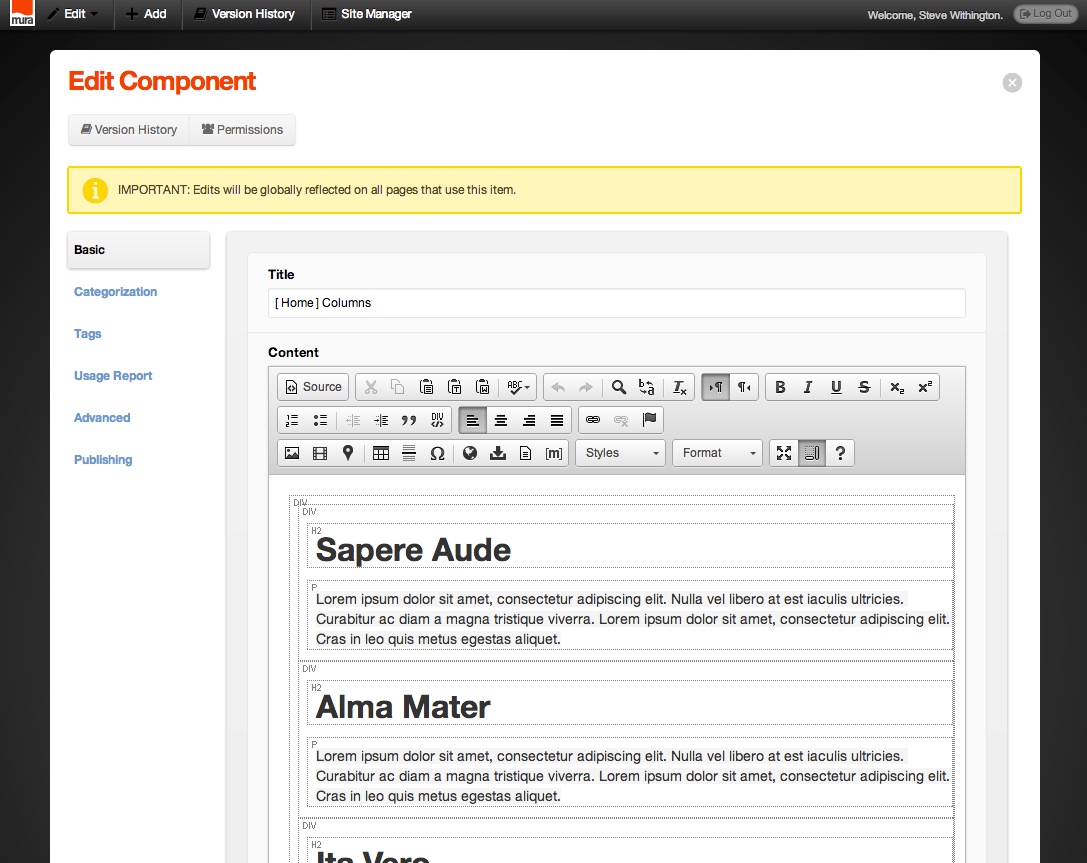Select the Categorization tab

116,292
